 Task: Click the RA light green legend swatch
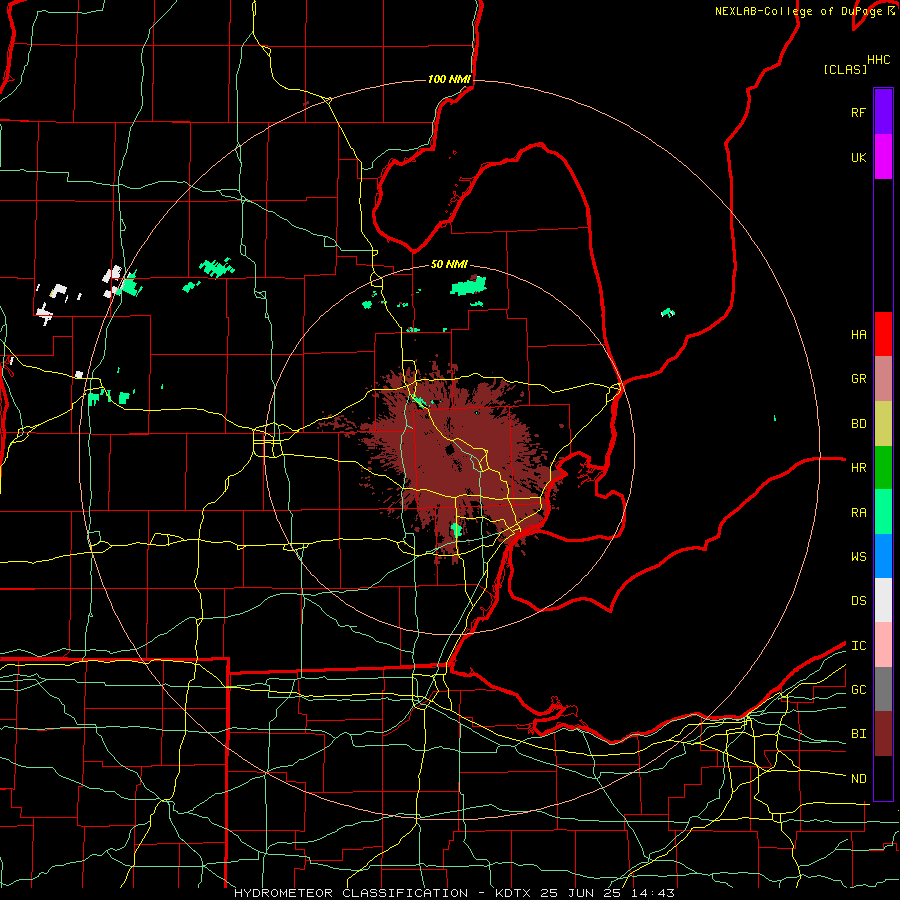point(883,511)
